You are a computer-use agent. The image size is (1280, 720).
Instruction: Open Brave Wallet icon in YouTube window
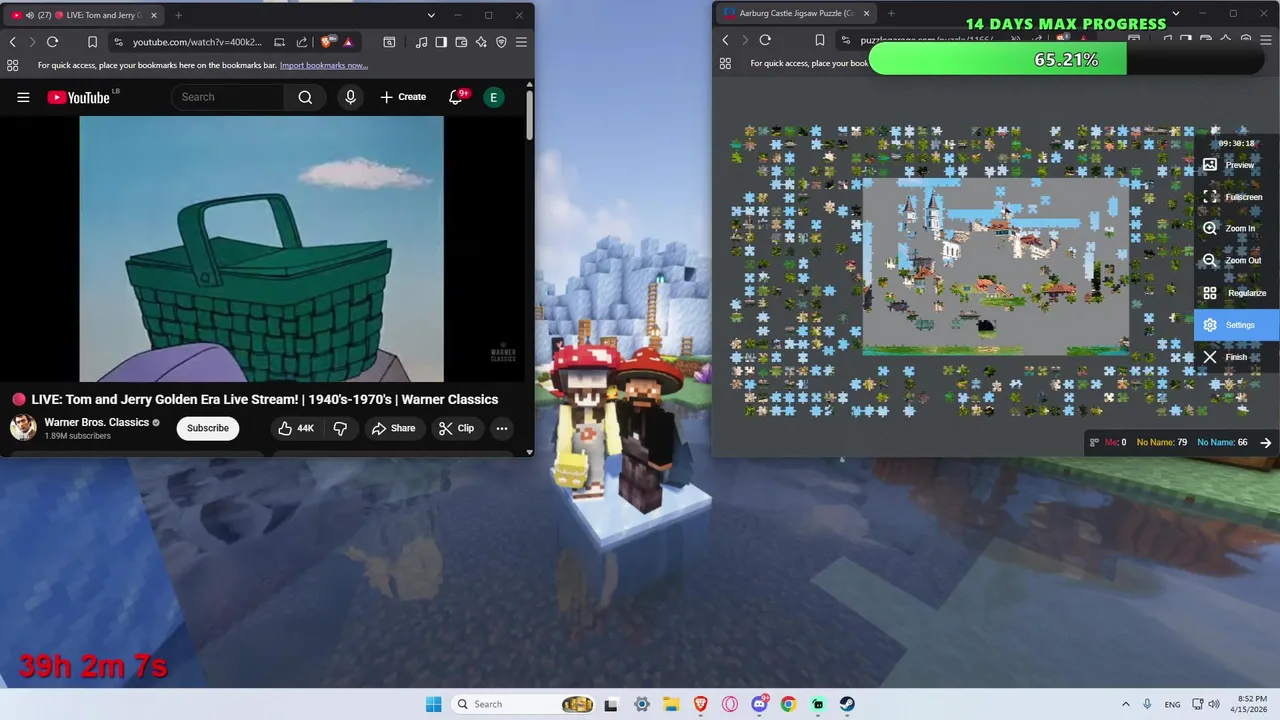[461, 42]
